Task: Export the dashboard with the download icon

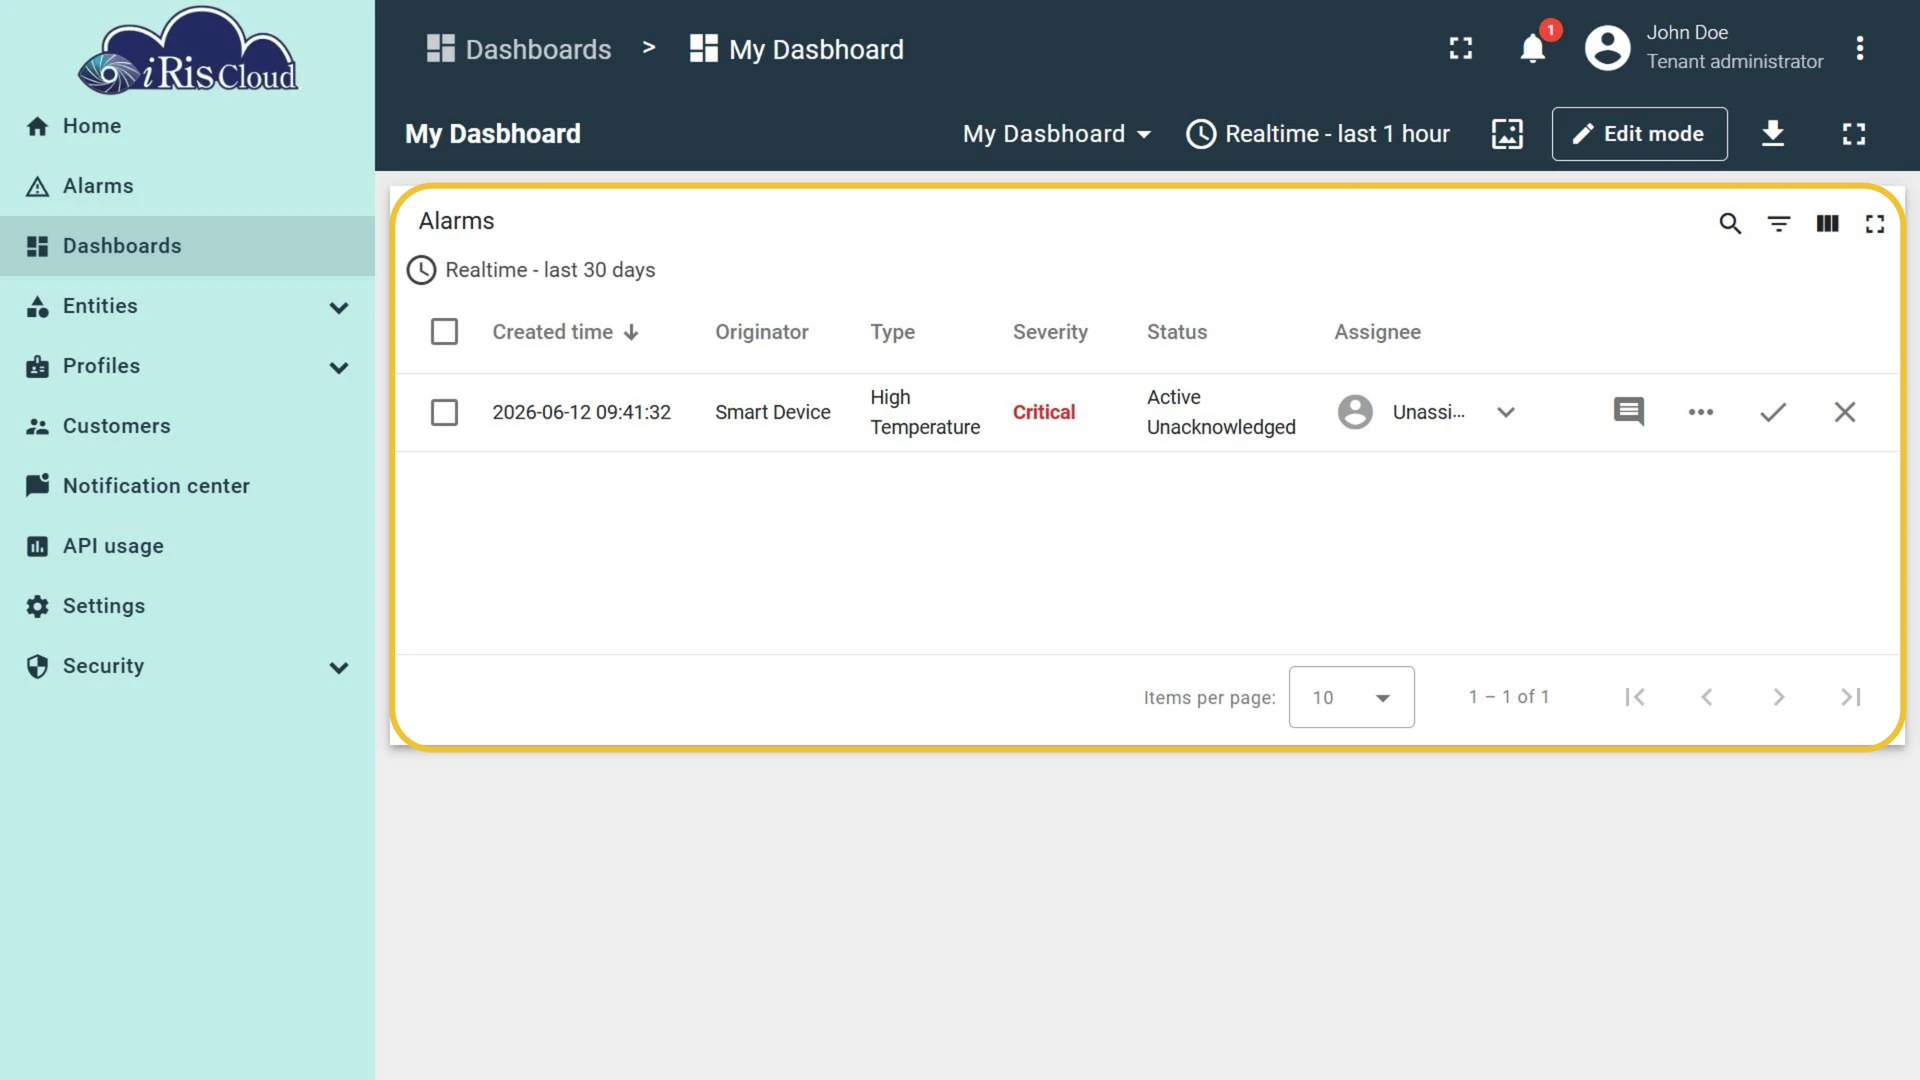Action: point(1773,133)
